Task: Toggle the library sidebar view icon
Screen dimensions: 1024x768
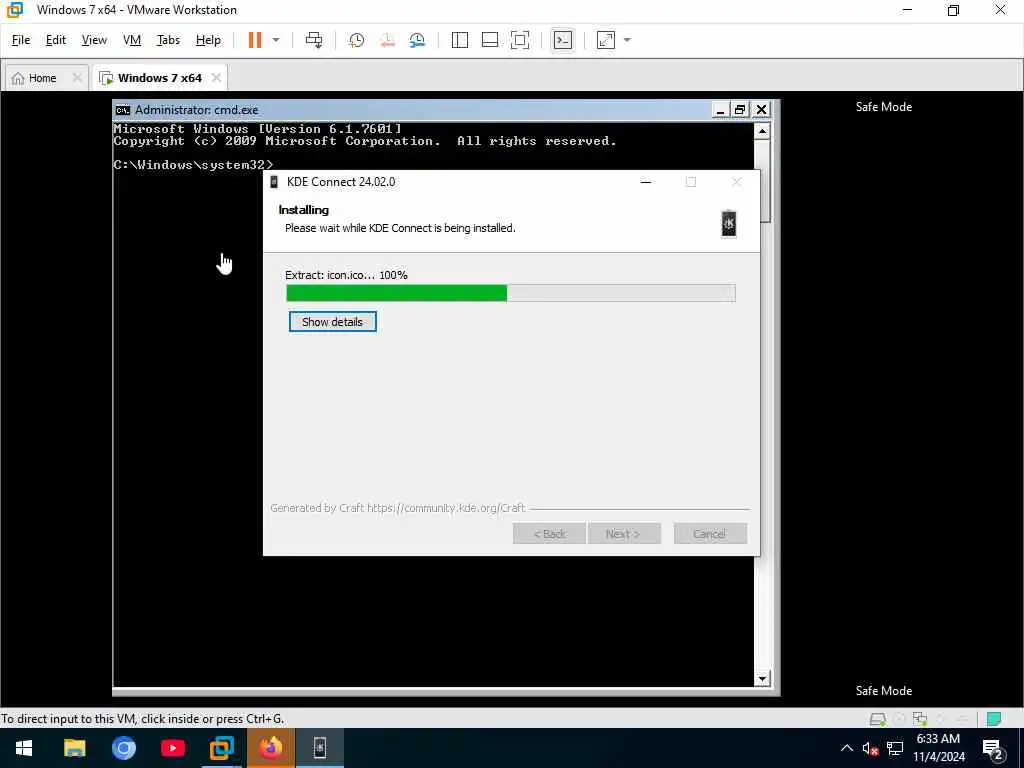Action: [x=460, y=40]
